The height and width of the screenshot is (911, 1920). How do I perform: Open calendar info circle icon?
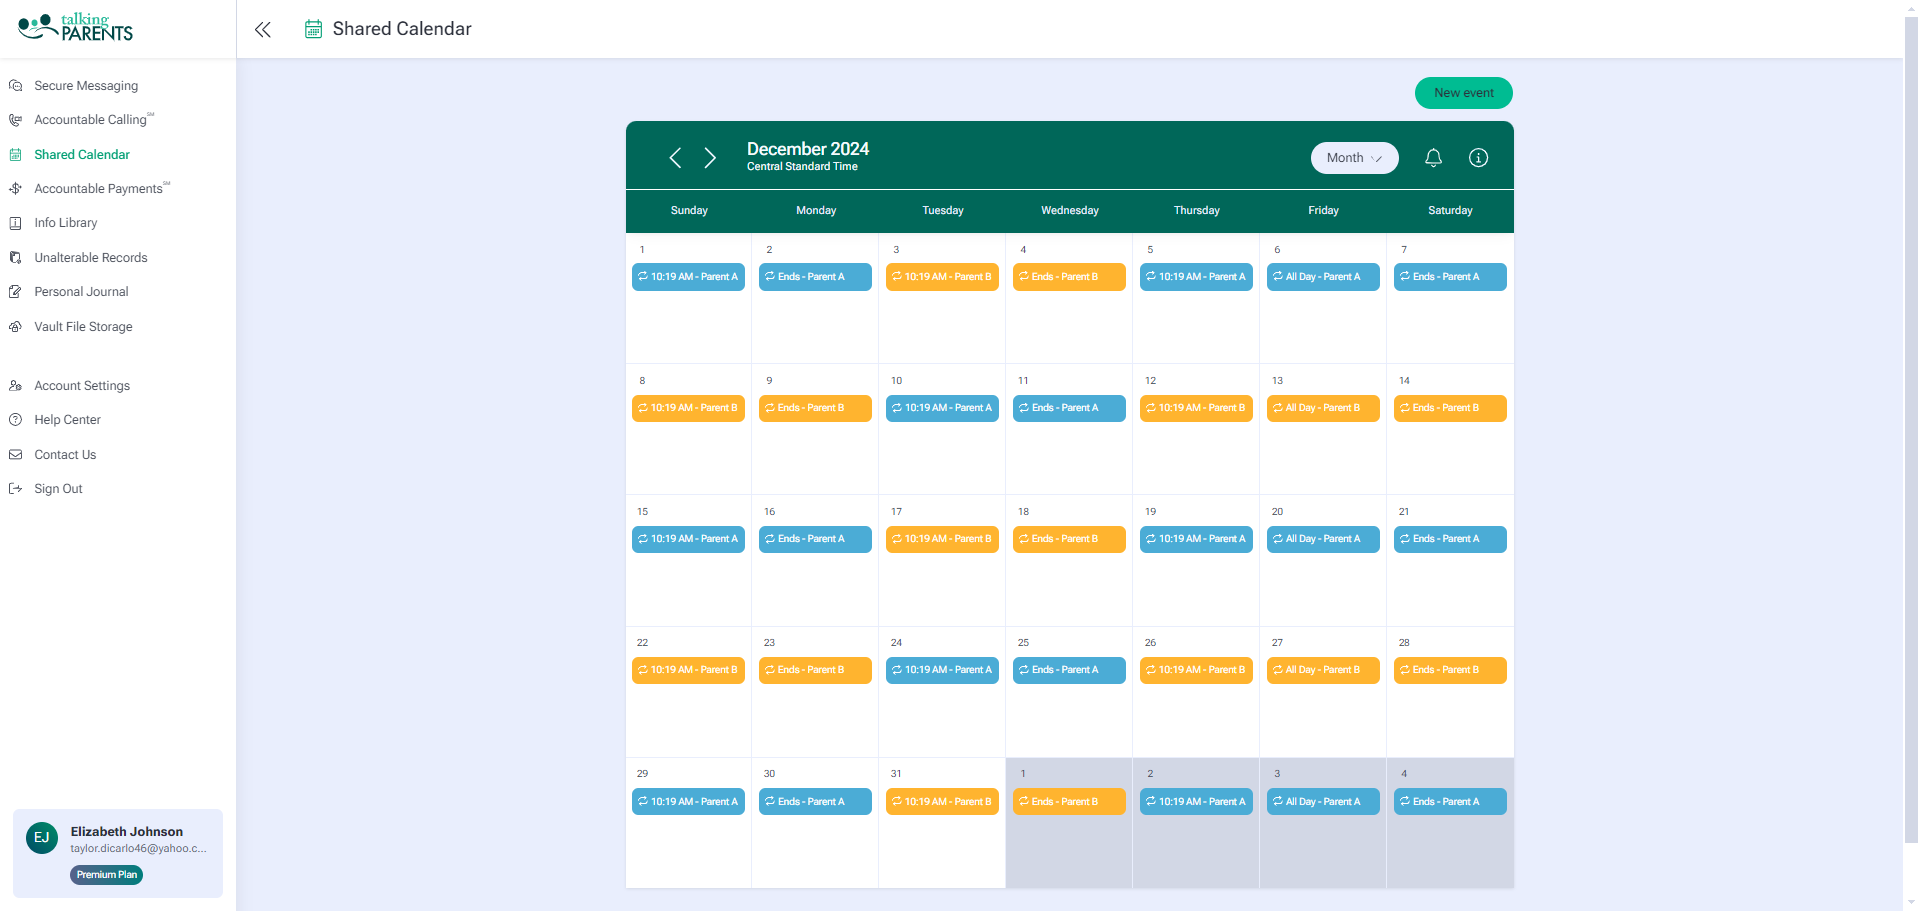point(1478,158)
